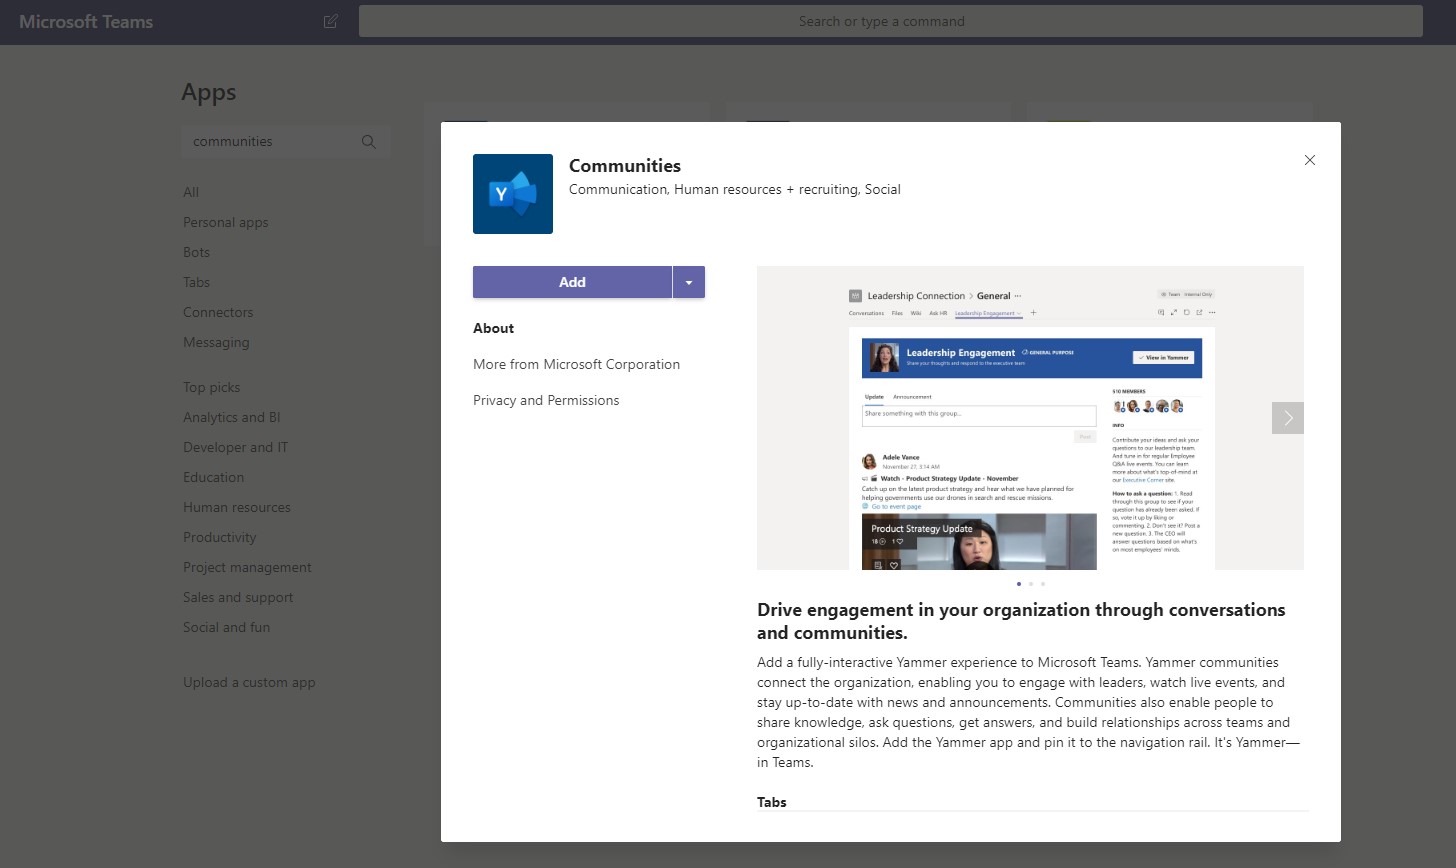
Task: Select the Messaging category
Action: point(216,342)
